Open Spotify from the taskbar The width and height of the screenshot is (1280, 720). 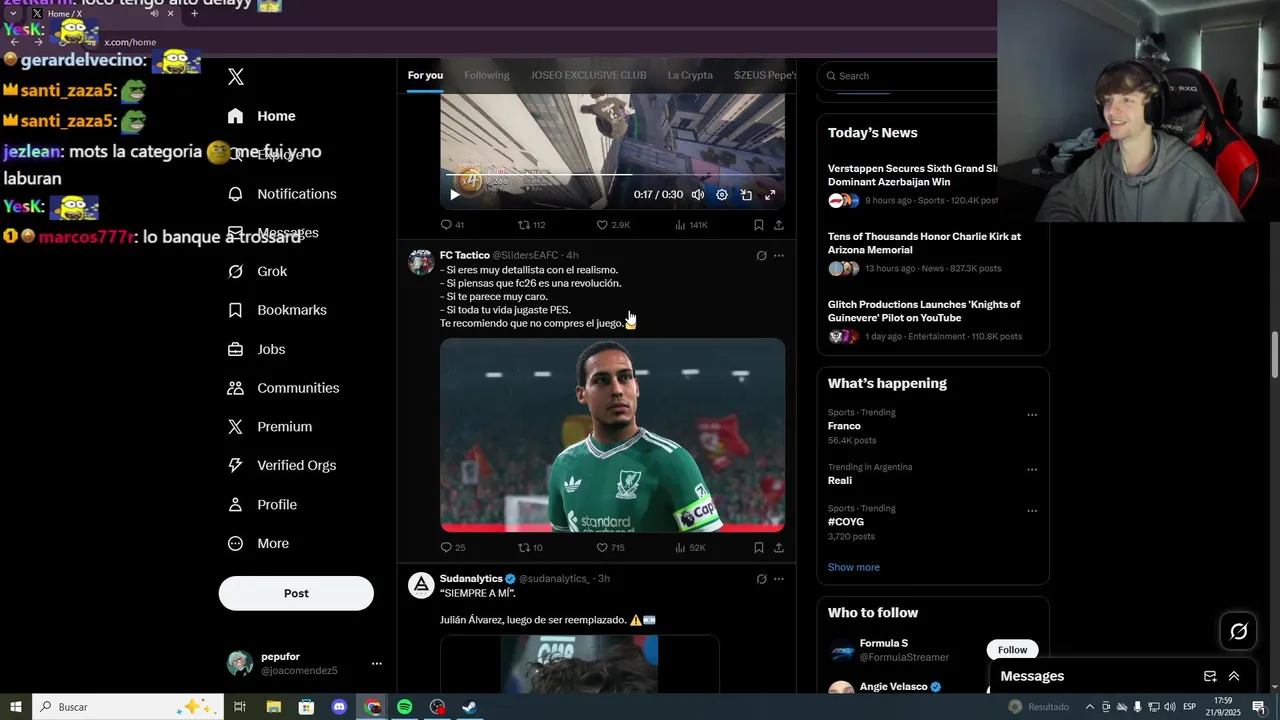click(404, 707)
